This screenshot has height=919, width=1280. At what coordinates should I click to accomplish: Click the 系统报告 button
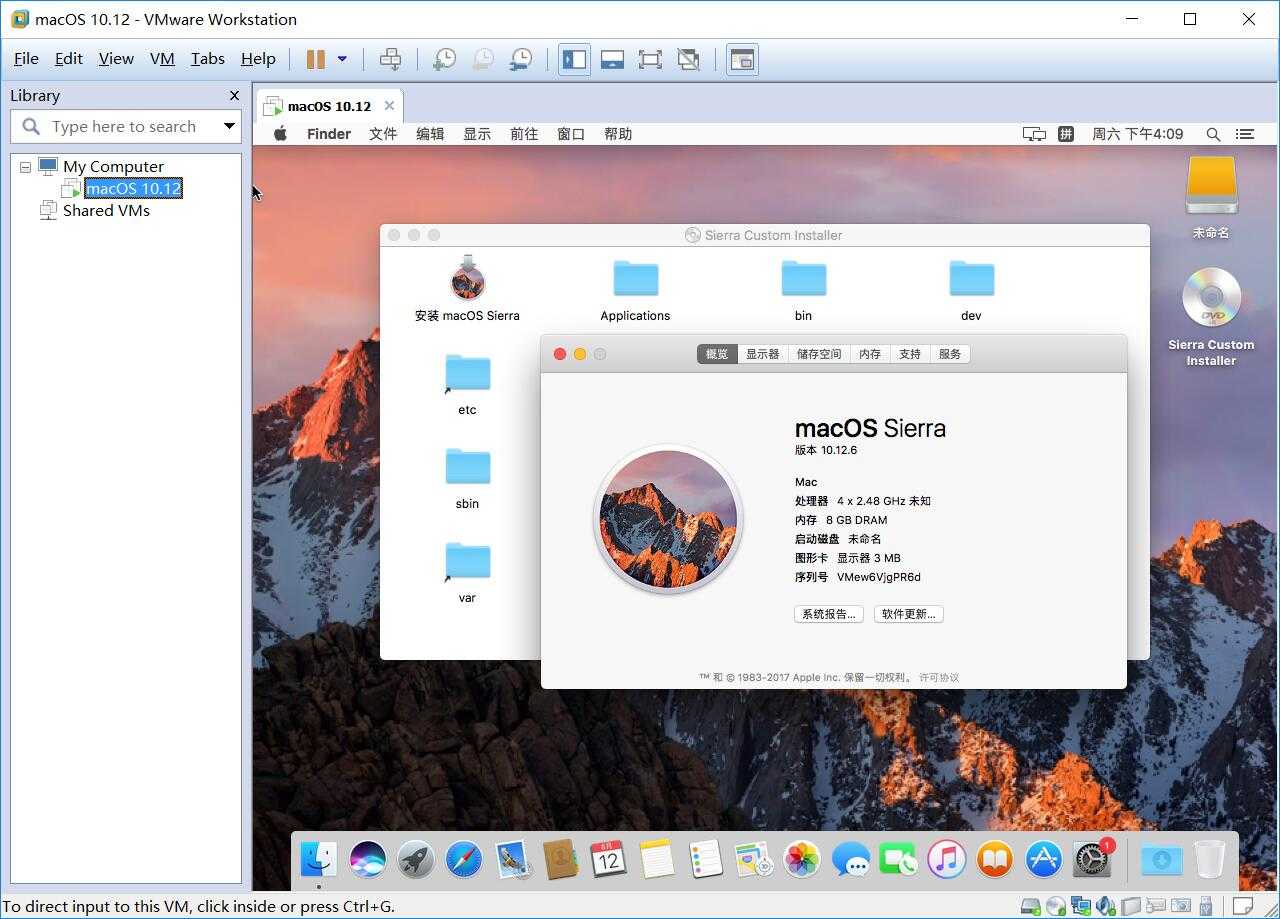click(x=829, y=614)
